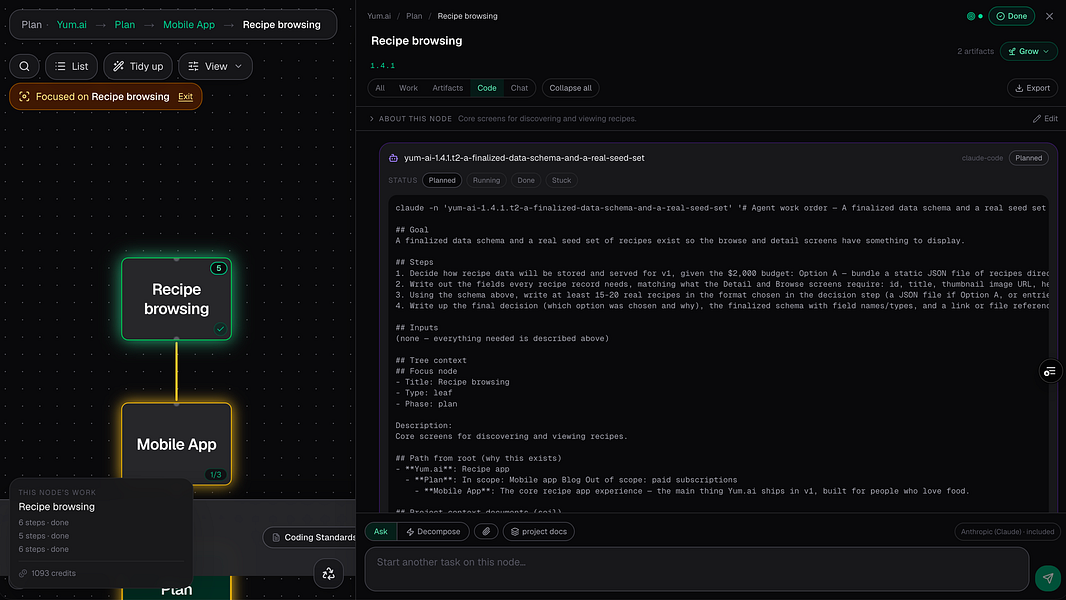
Task: Click the 1/3 badge on Mobile App node
Action: (216, 475)
